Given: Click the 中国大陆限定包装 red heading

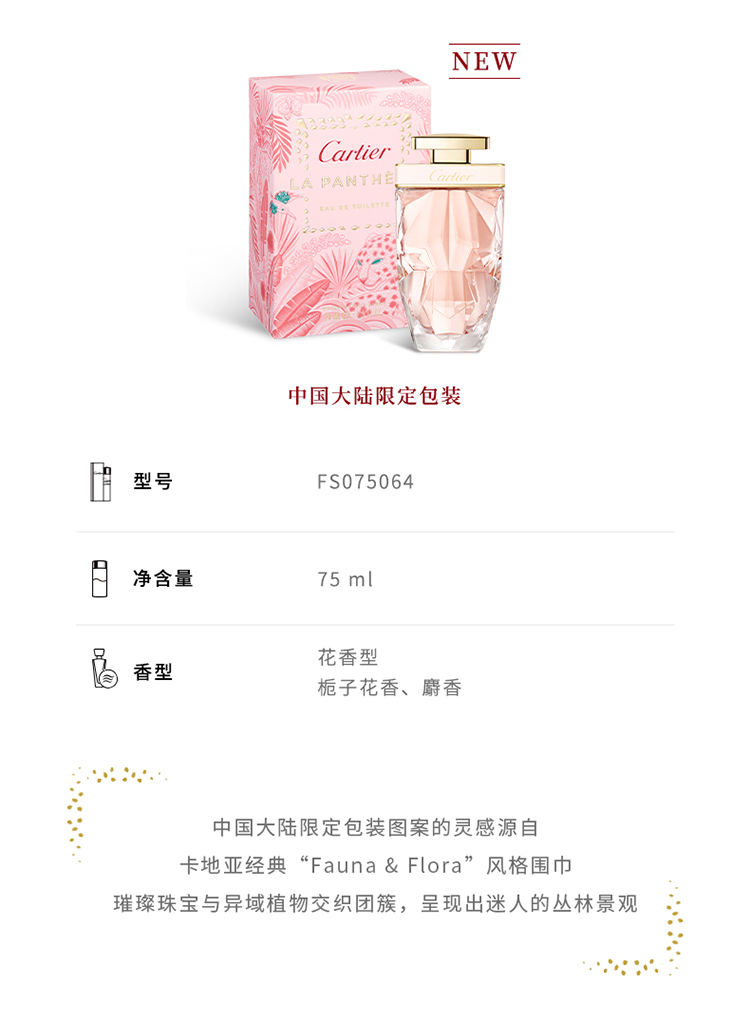Looking at the screenshot, I should (375, 396).
